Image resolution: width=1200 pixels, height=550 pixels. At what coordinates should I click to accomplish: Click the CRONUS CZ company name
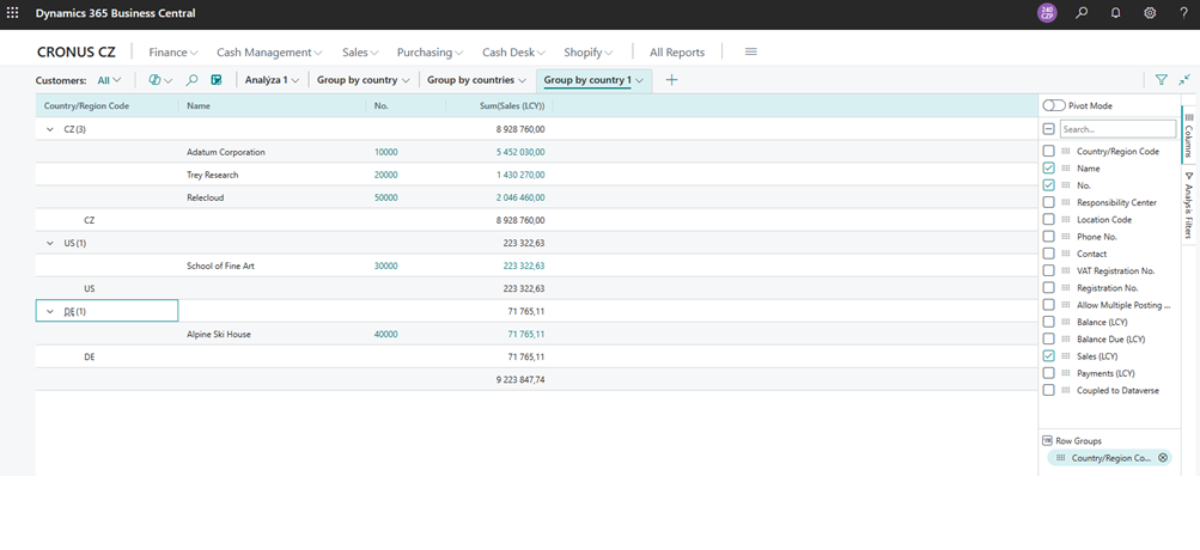[x=76, y=52]
